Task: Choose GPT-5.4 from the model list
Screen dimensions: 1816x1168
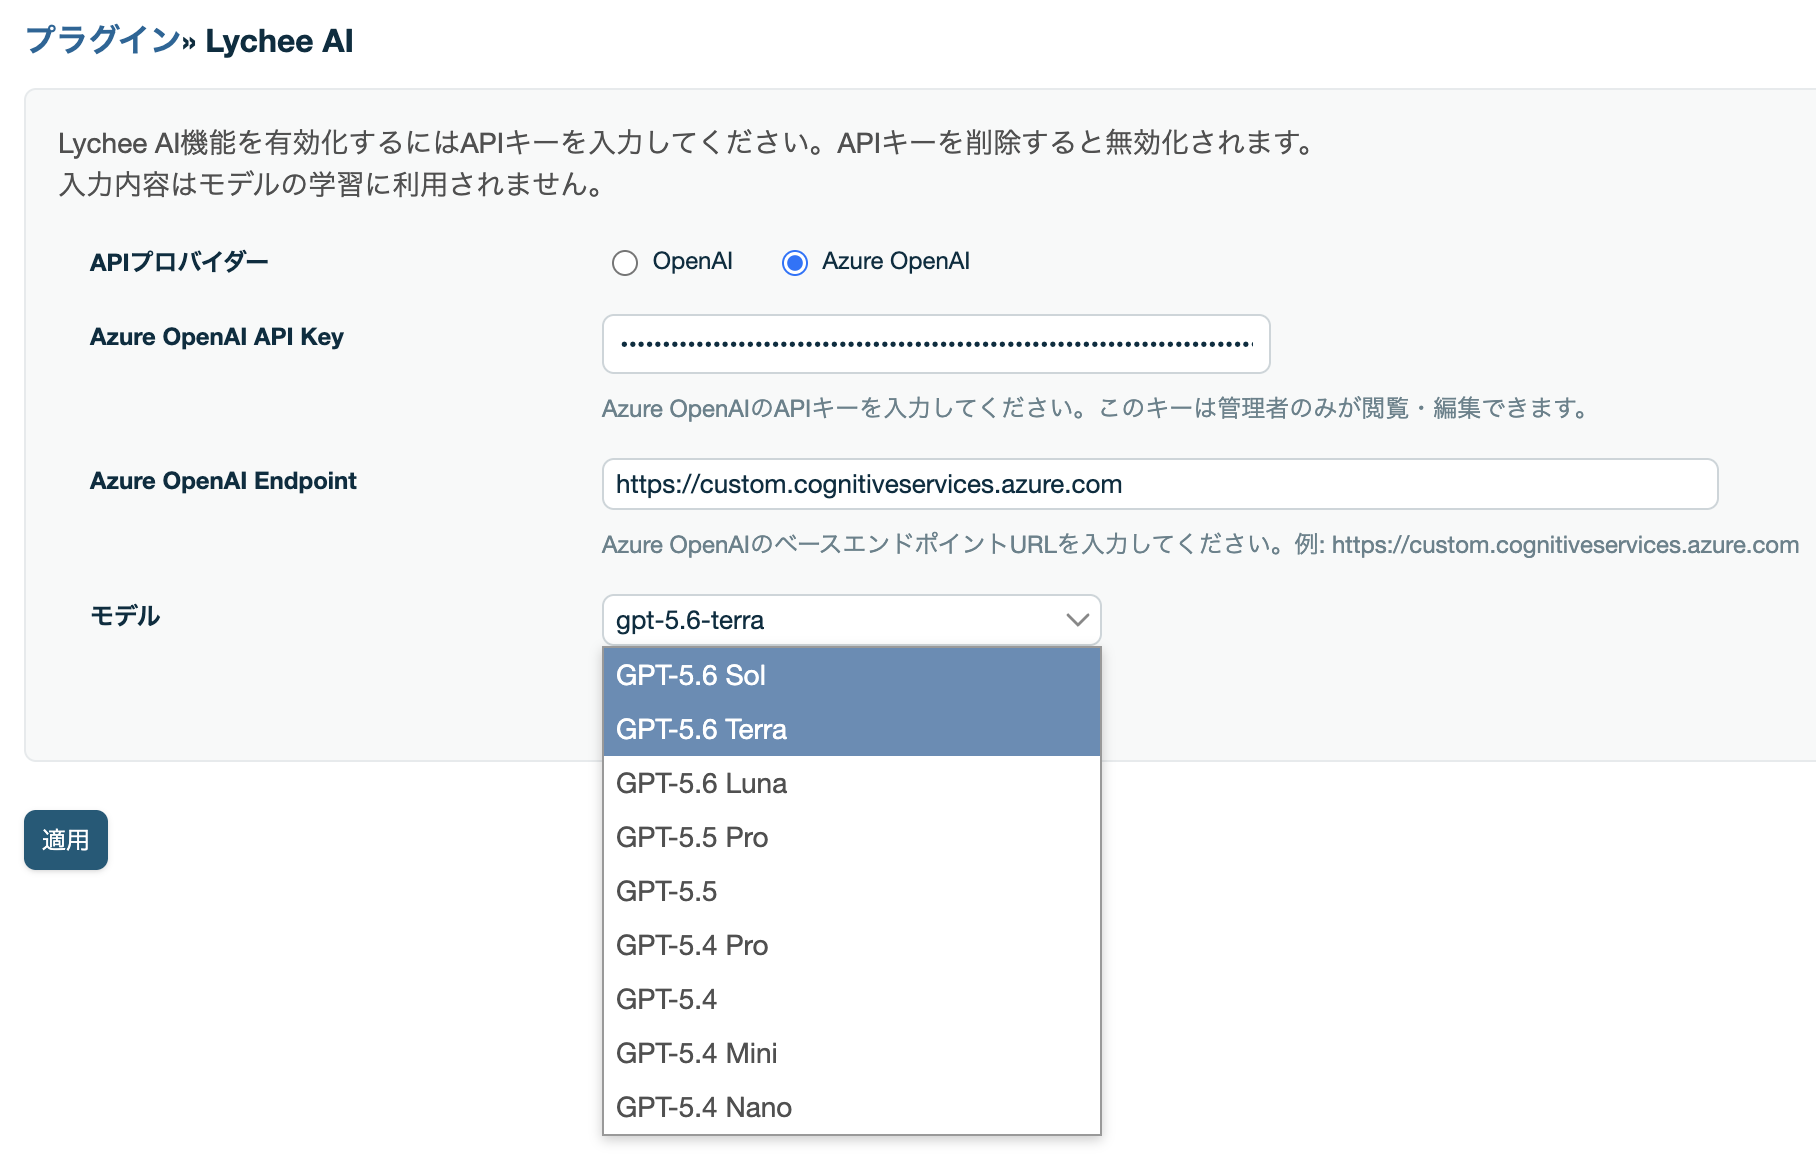Action: pos(852,999)
